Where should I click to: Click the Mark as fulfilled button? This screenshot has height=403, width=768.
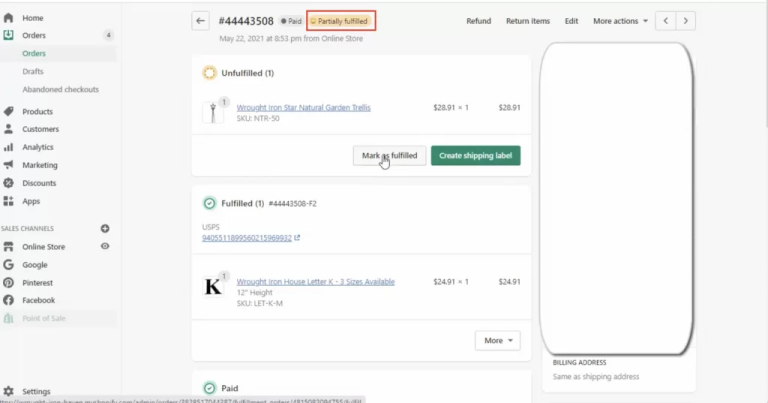389,155
